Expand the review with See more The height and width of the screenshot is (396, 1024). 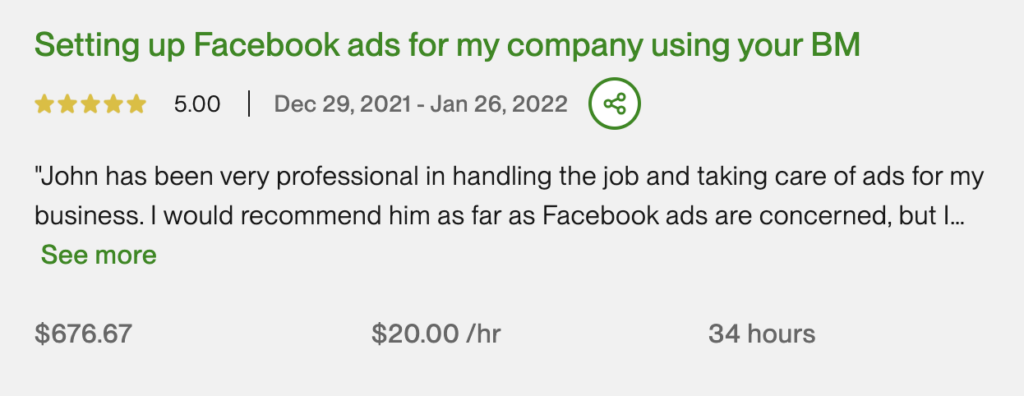[x=99, y=255]
